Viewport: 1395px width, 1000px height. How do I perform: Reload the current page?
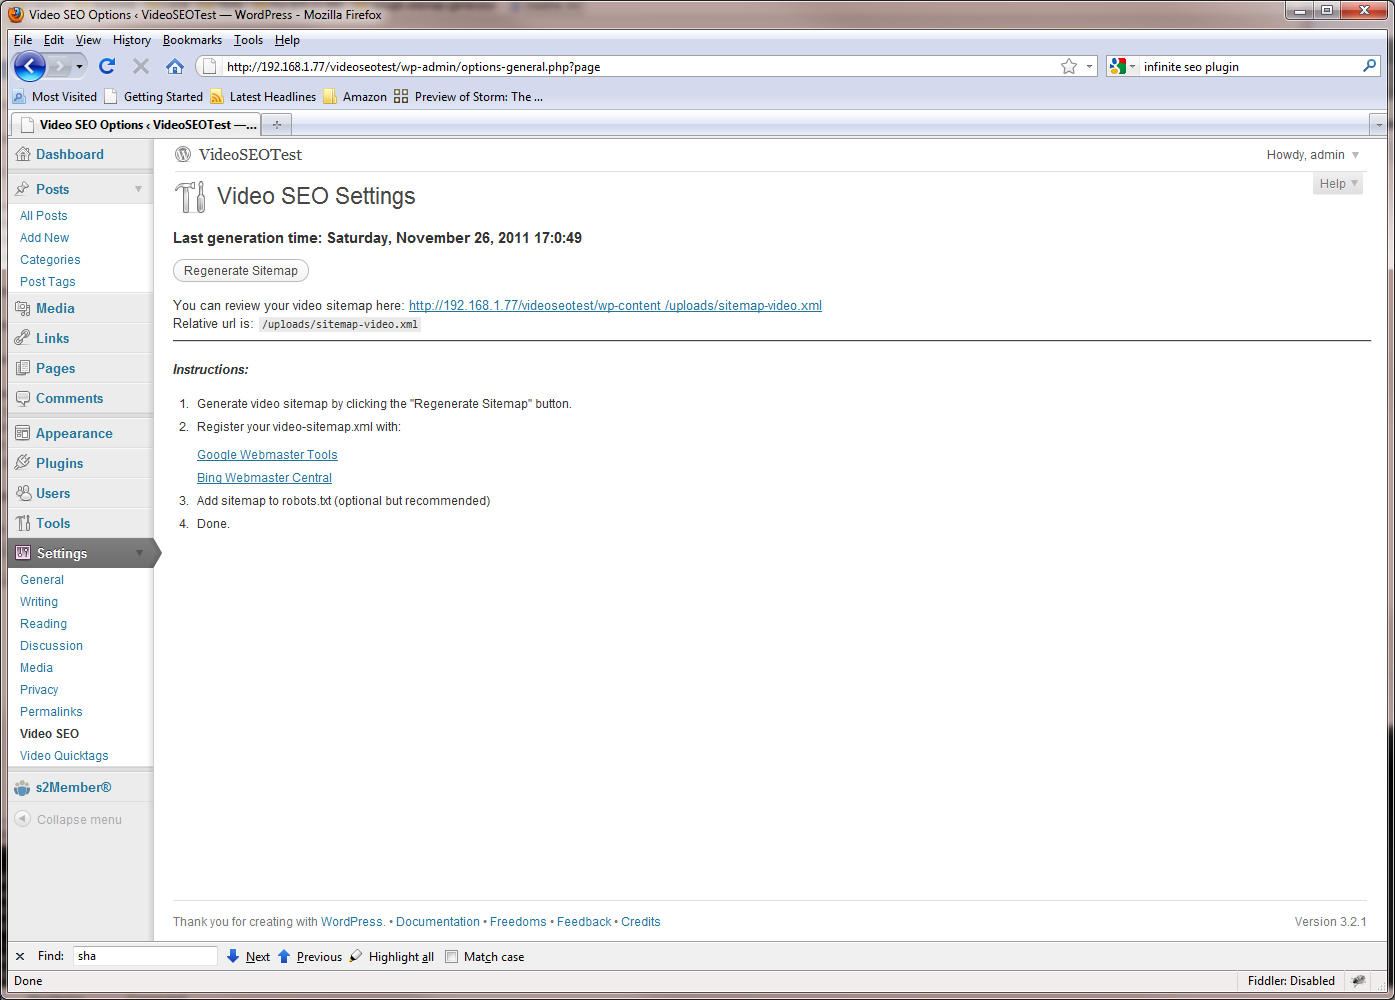(107, 66)
